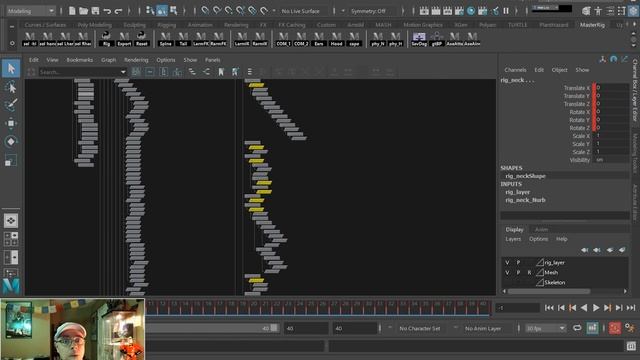This screenshot has height=360, width=640.
Task: Run the Reset shelf button
Action: (142, 39)
